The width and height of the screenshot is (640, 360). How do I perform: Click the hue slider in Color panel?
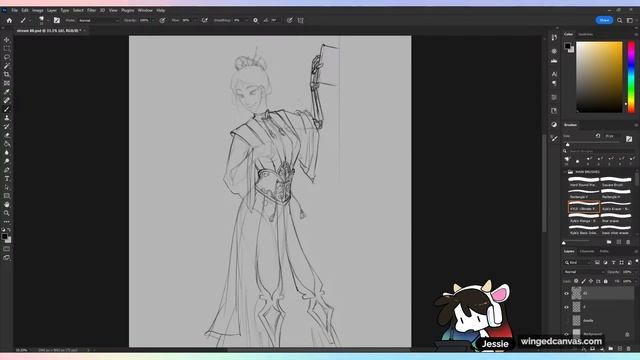coord(631,77)
